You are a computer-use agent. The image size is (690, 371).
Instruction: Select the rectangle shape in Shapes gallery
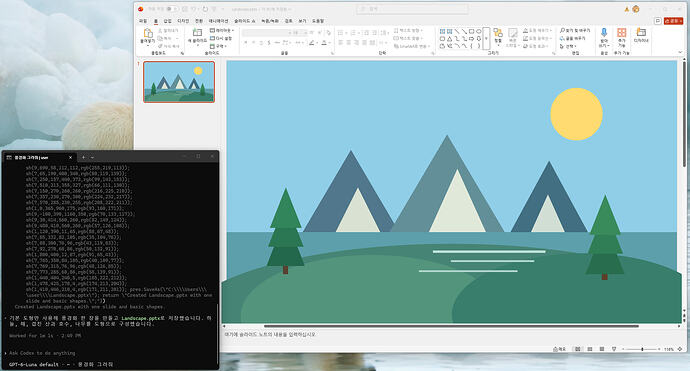click(x=471, y=31)
